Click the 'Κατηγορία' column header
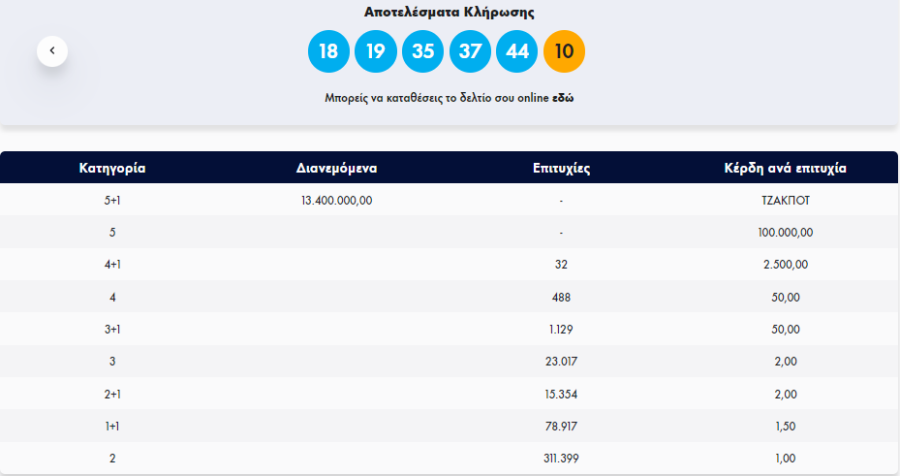 pos(112,168)
